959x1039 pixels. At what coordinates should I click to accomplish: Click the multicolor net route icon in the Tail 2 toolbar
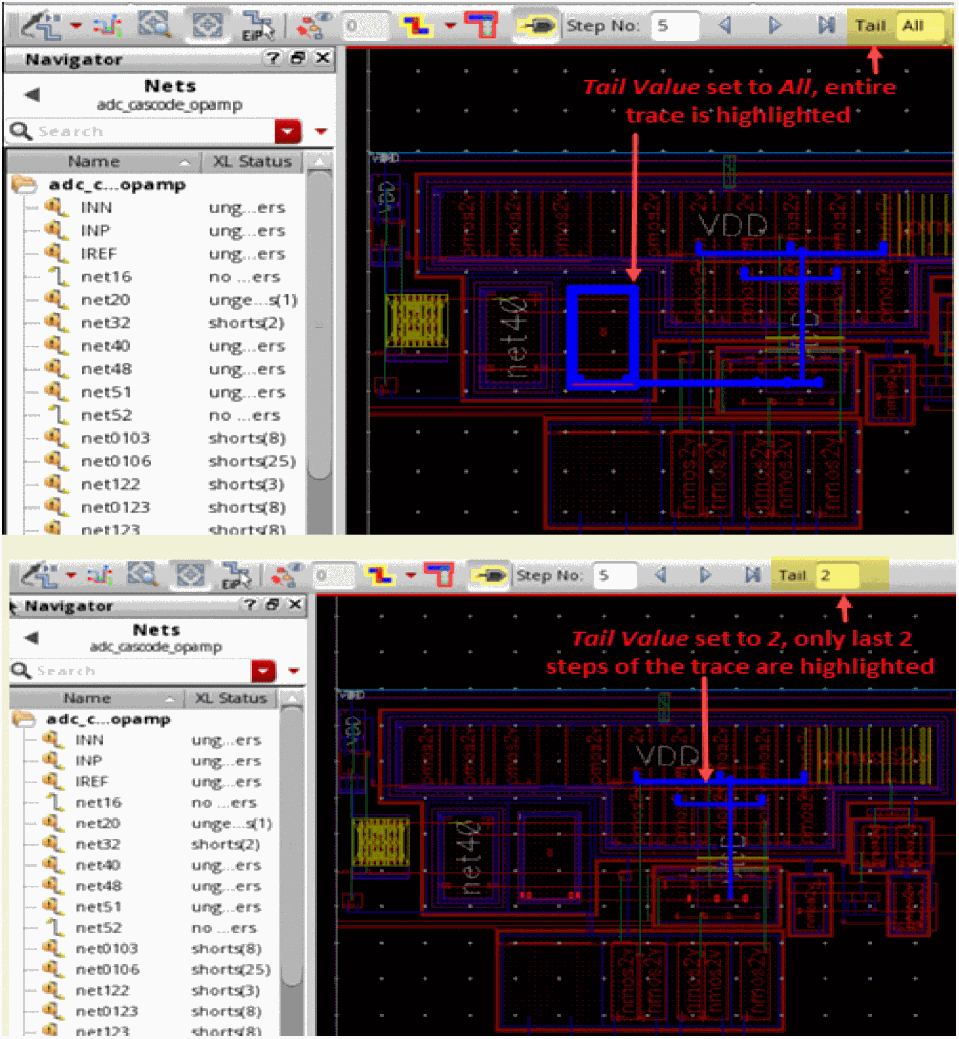99,574
